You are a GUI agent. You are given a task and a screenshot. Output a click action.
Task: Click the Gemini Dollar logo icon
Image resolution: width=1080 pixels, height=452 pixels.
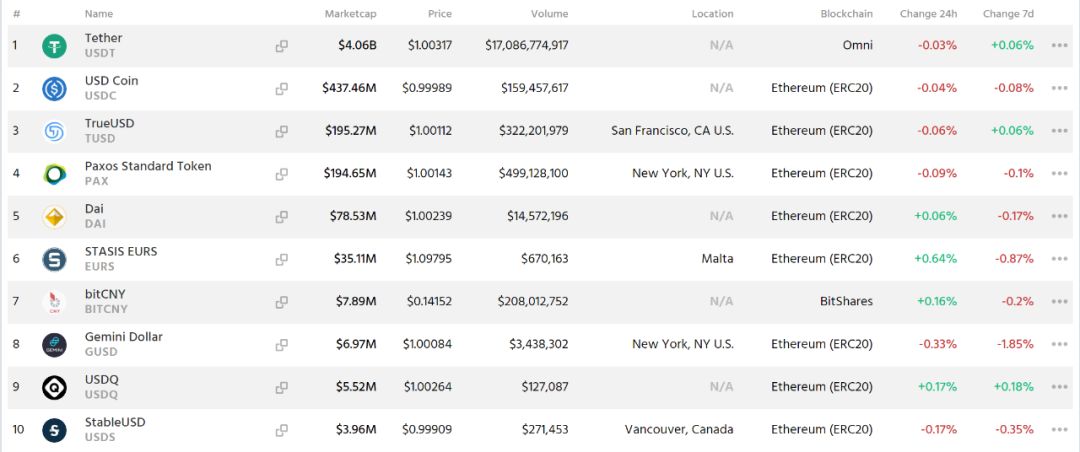tap(54, 345)
